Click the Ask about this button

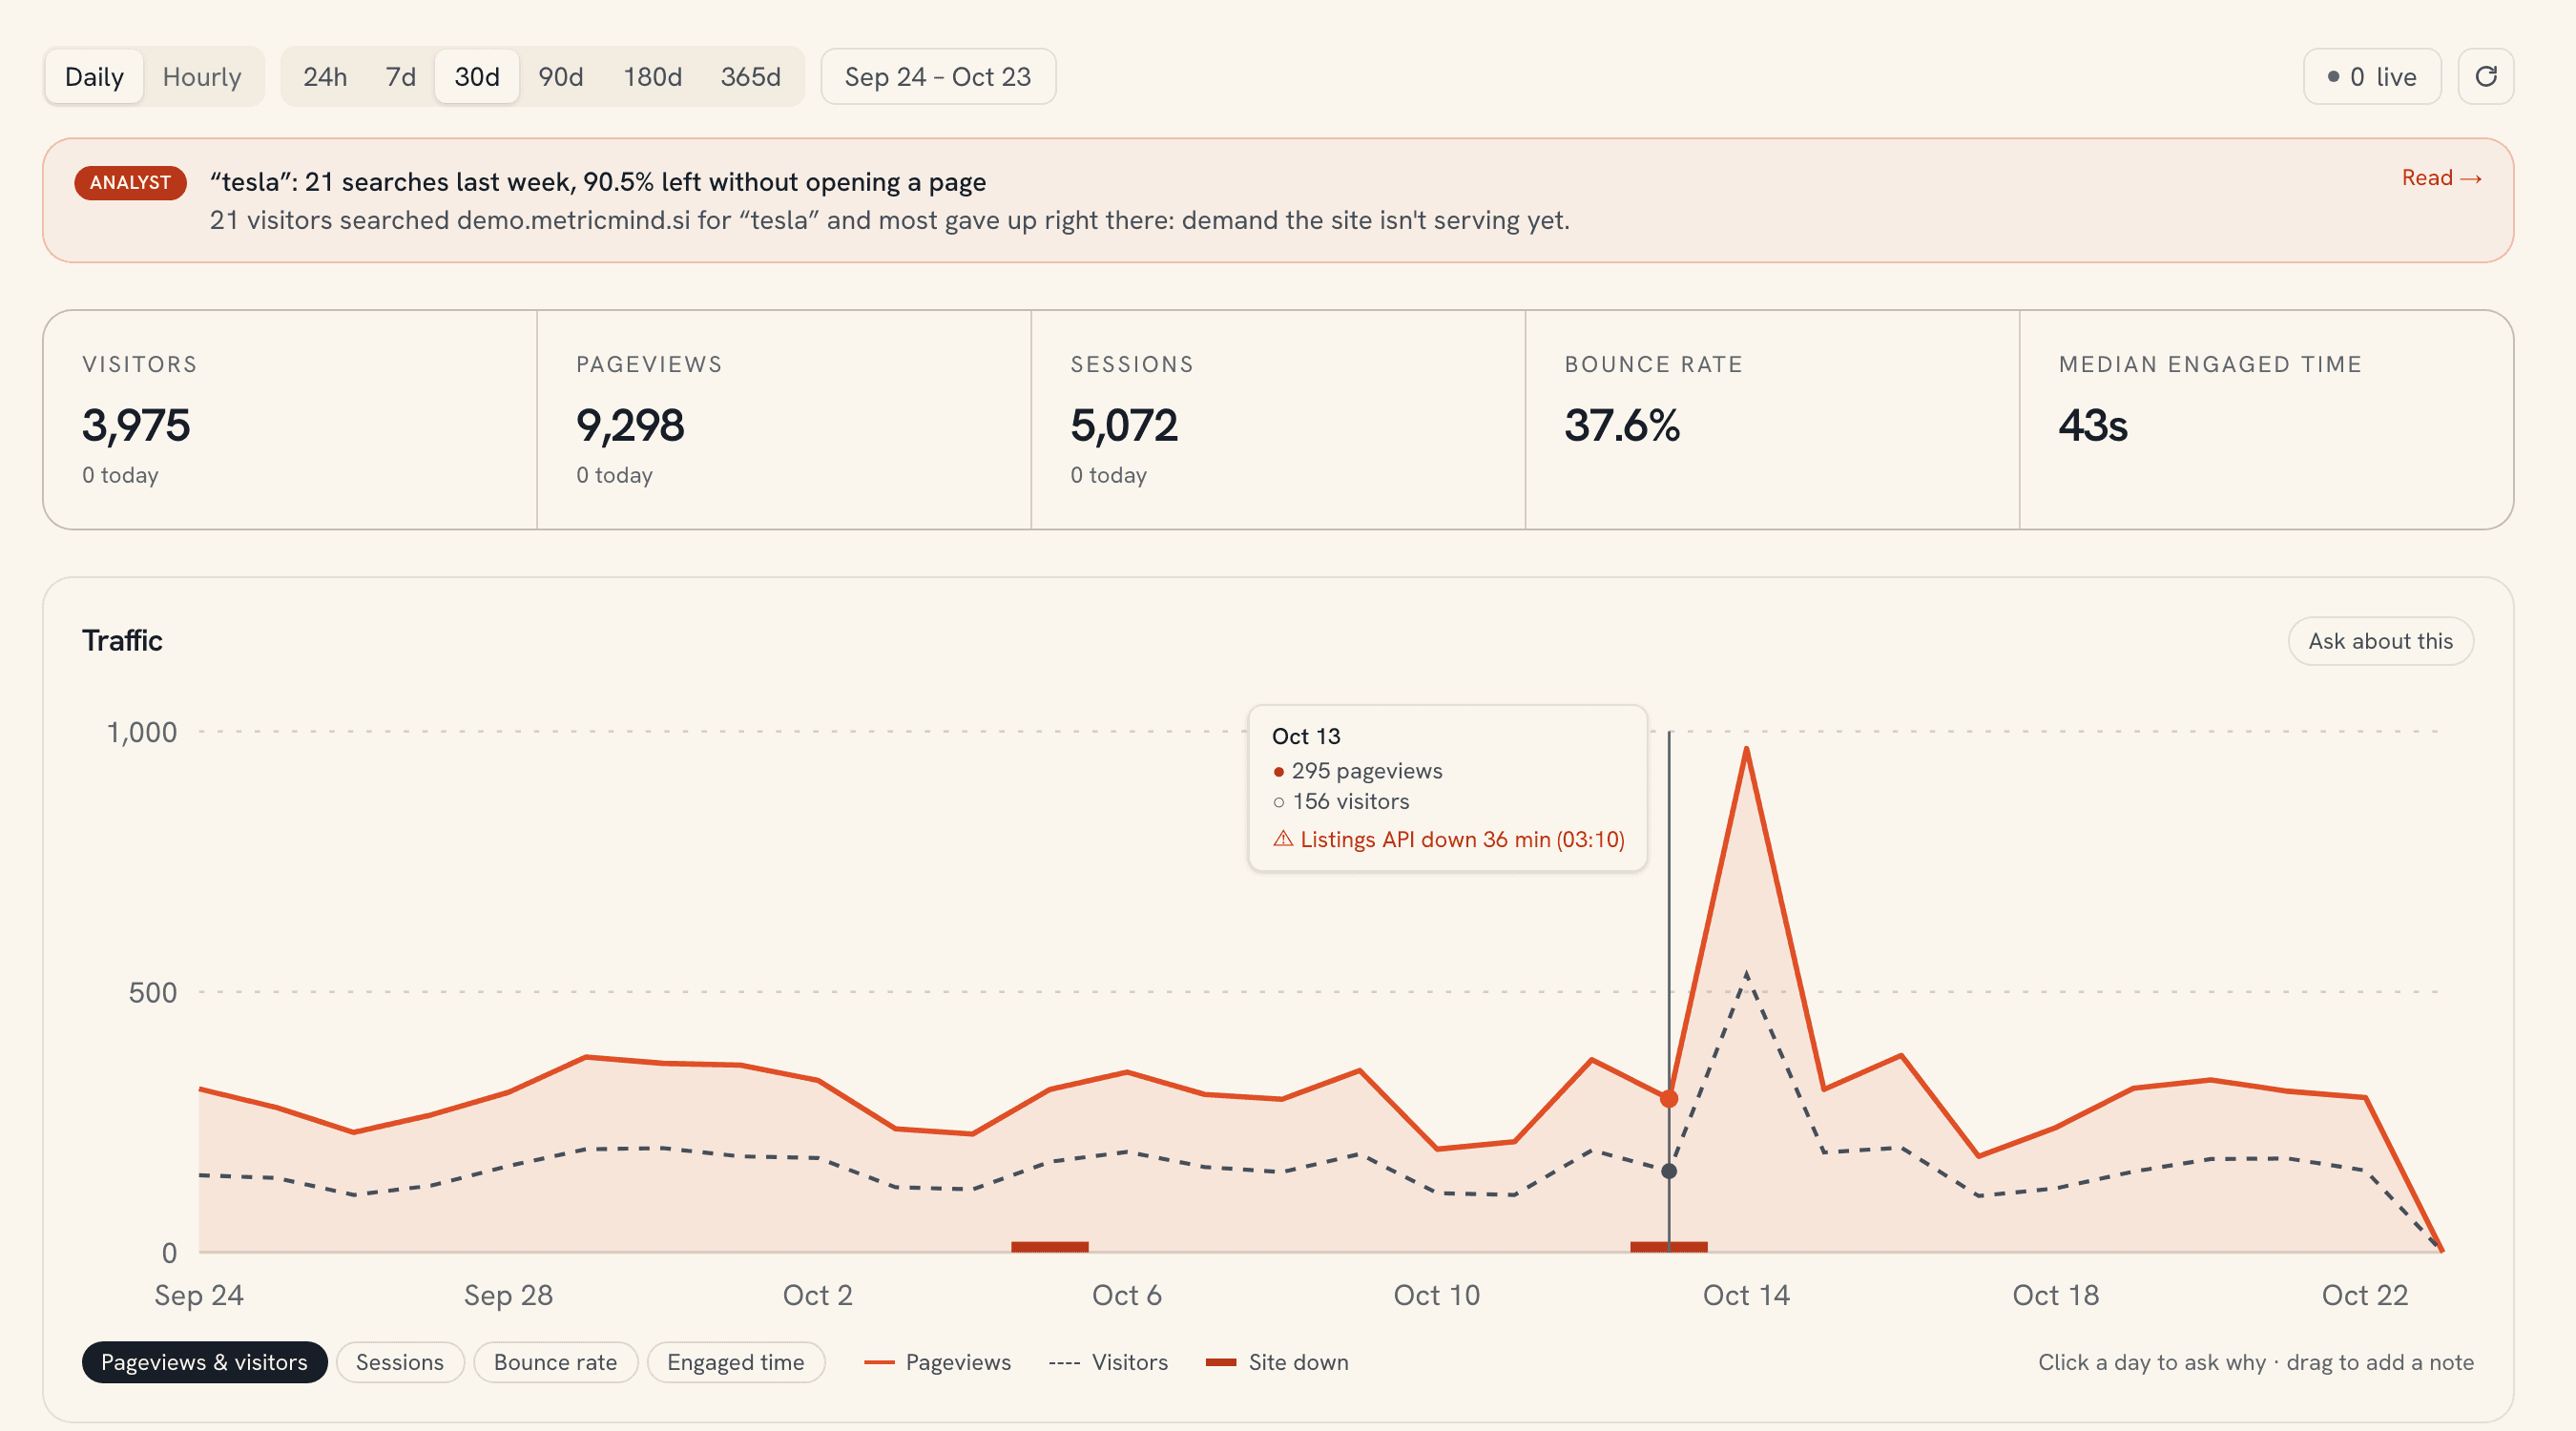coord(2380,641)
